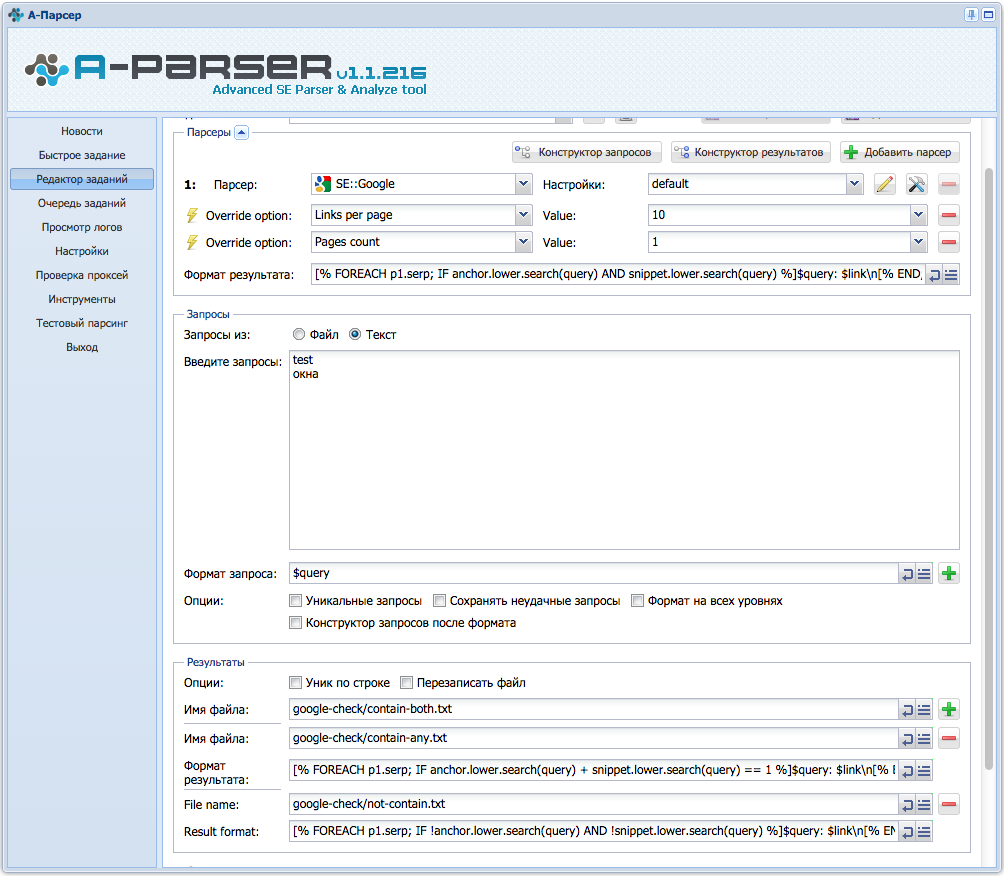Expand the default settings dropdown
The image size is (1004, 876).
(854, 184)
